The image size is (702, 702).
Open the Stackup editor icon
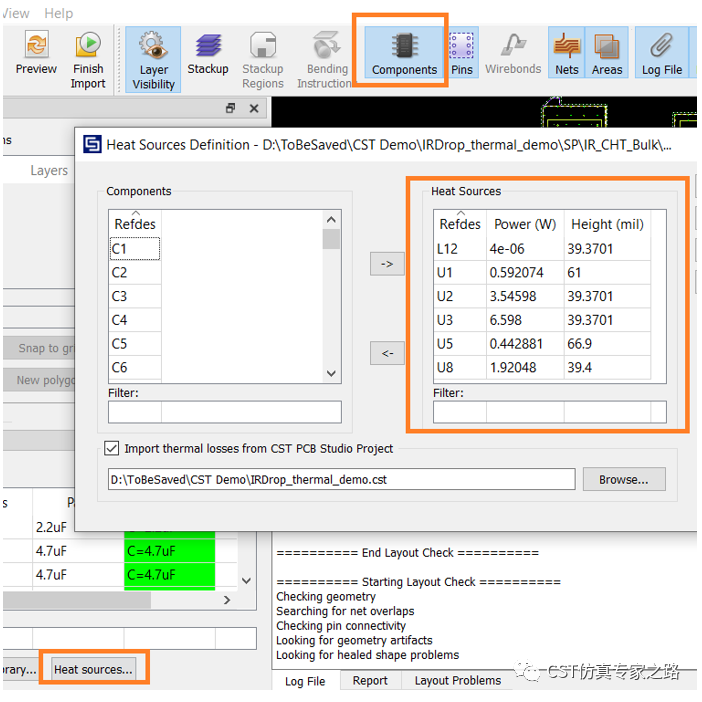(208, 54)
